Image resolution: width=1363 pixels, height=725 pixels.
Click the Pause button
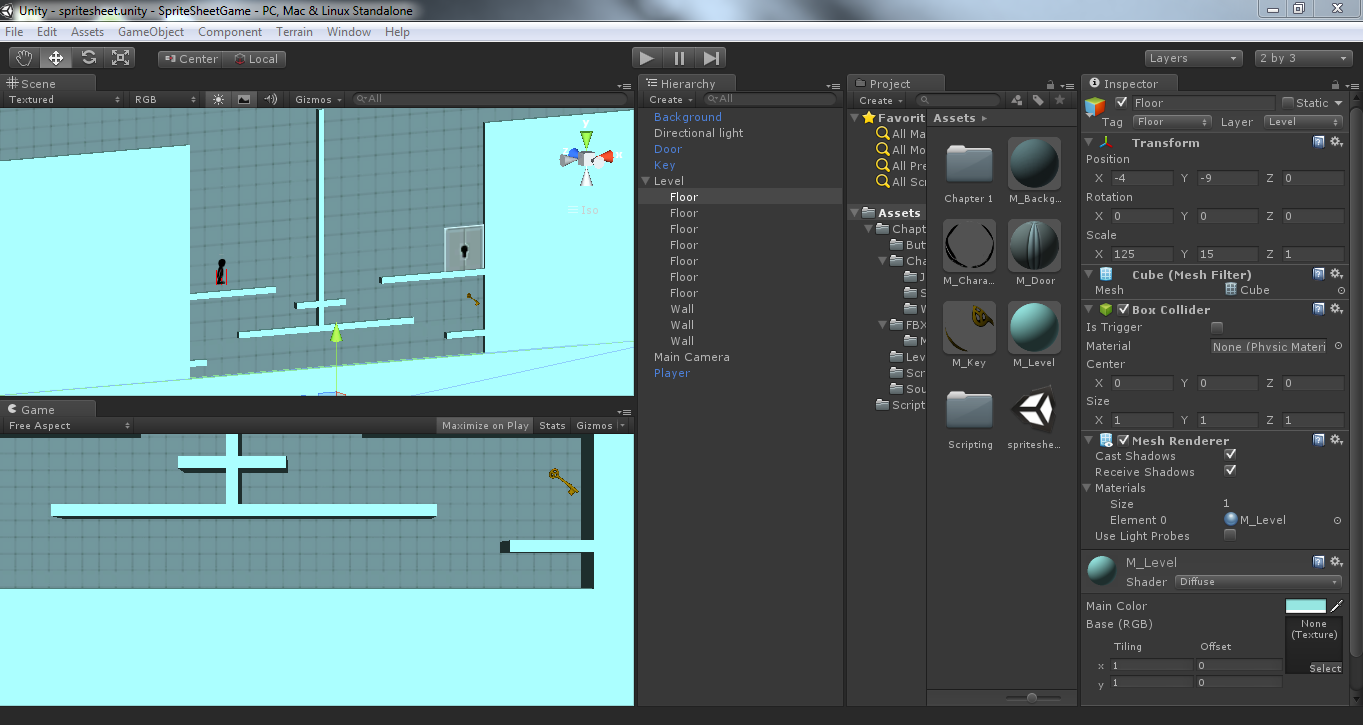(679, 59)
